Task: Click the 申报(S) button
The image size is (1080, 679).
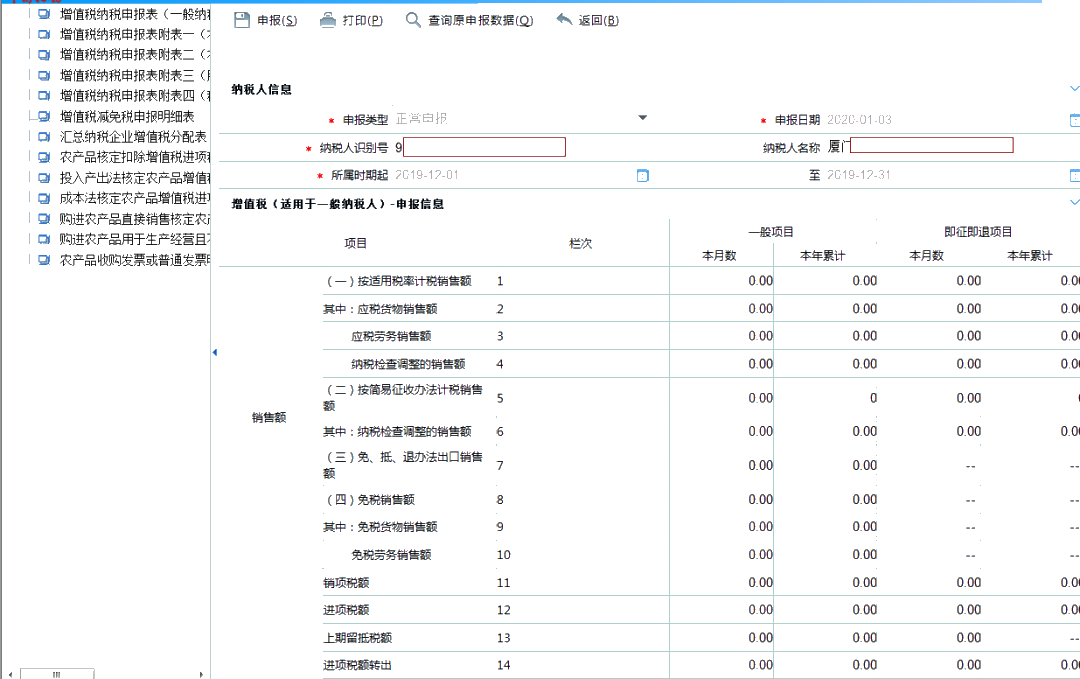Action: pos(265,19)
